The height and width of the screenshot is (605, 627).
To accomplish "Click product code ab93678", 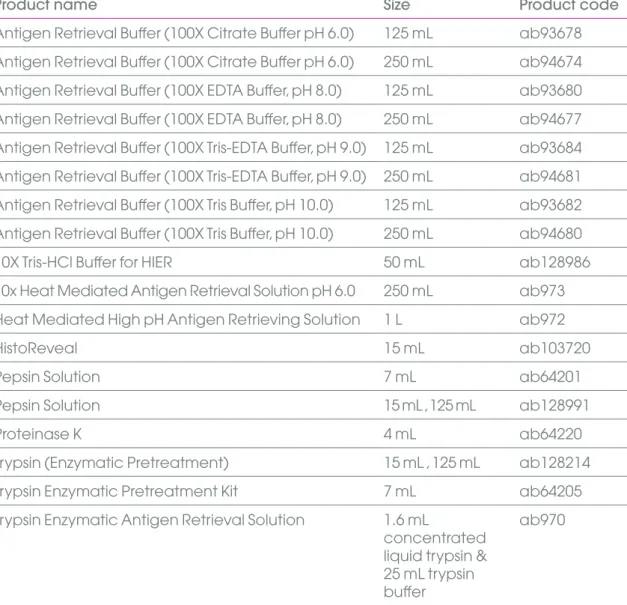I will (550, 33).
